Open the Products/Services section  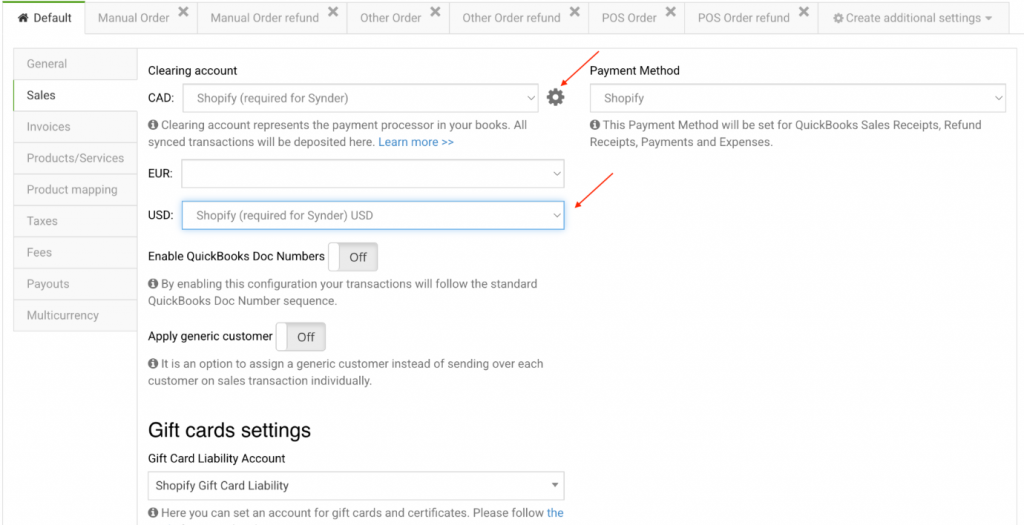click(x=75, y=158)
